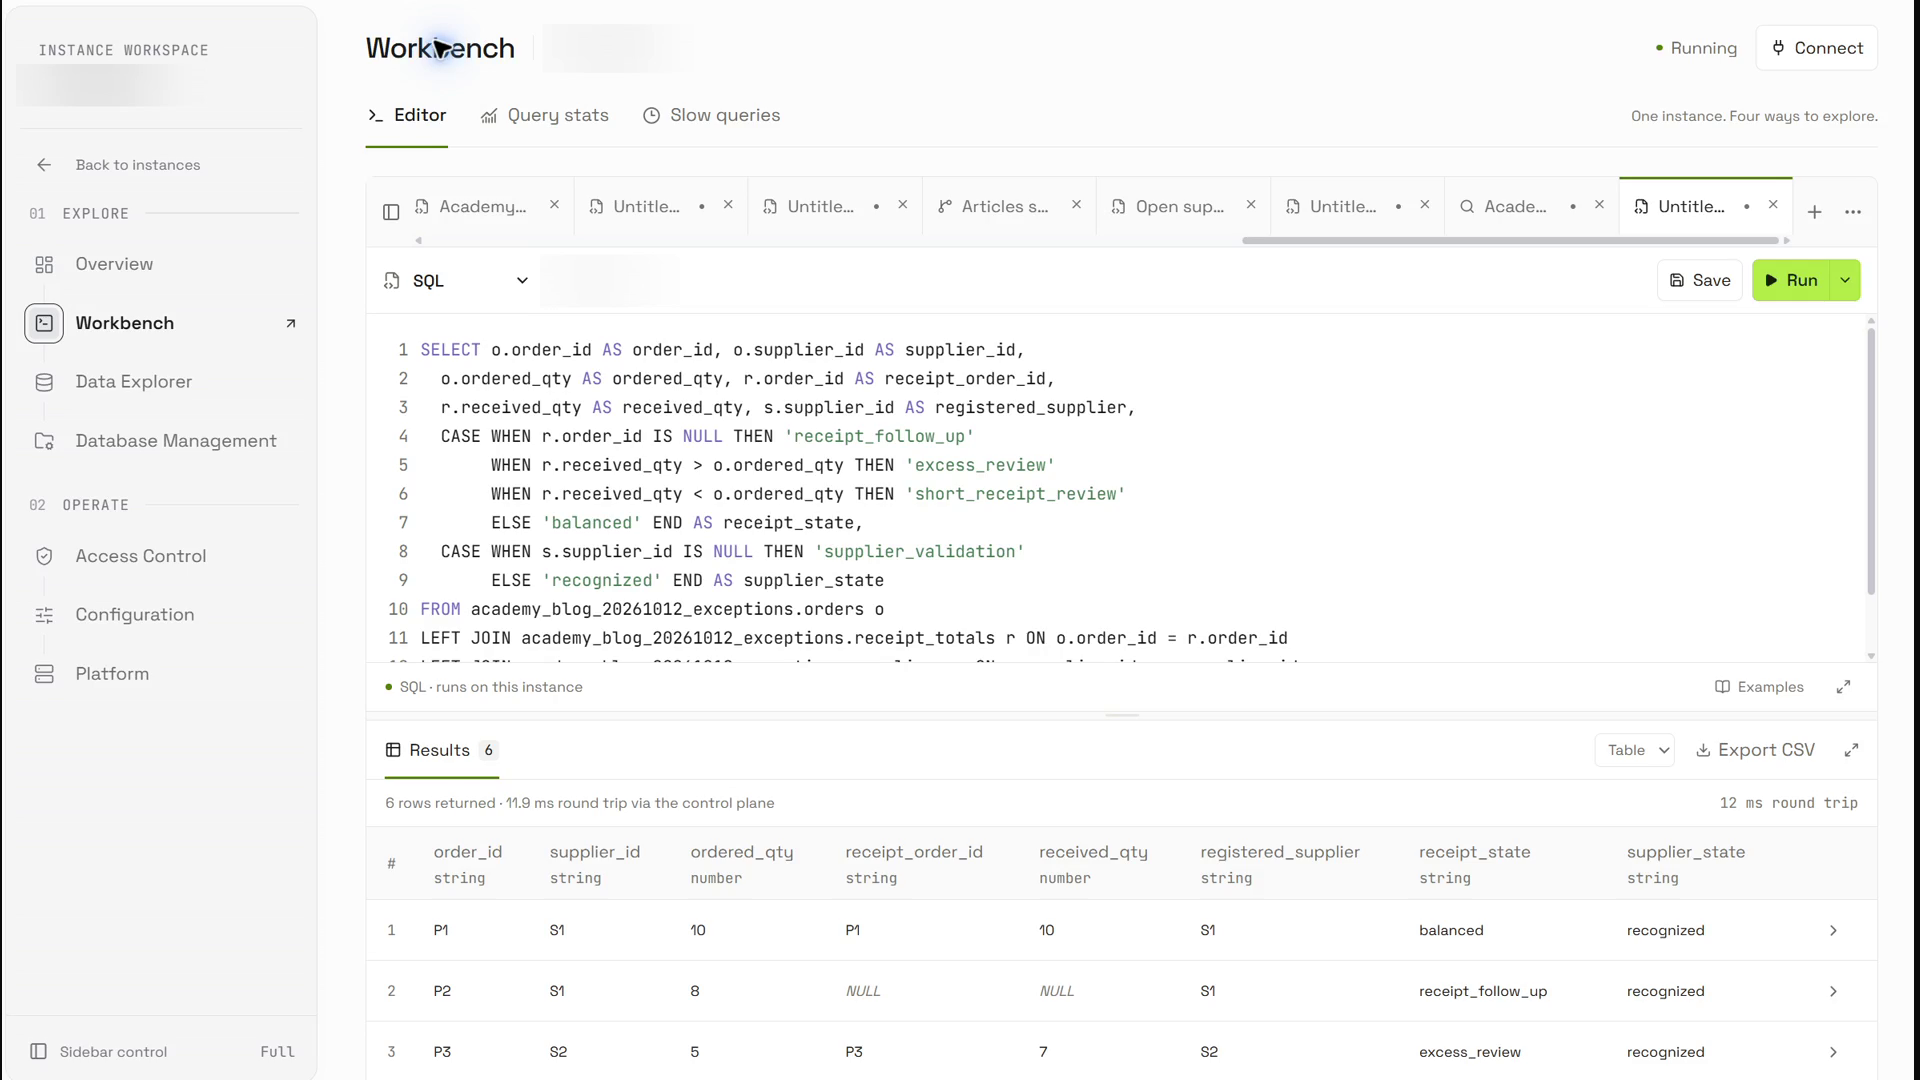Click the receipt_follow_up cell in row 2
This screenshot has height=1080, width=1920.
coord(1483,992)
